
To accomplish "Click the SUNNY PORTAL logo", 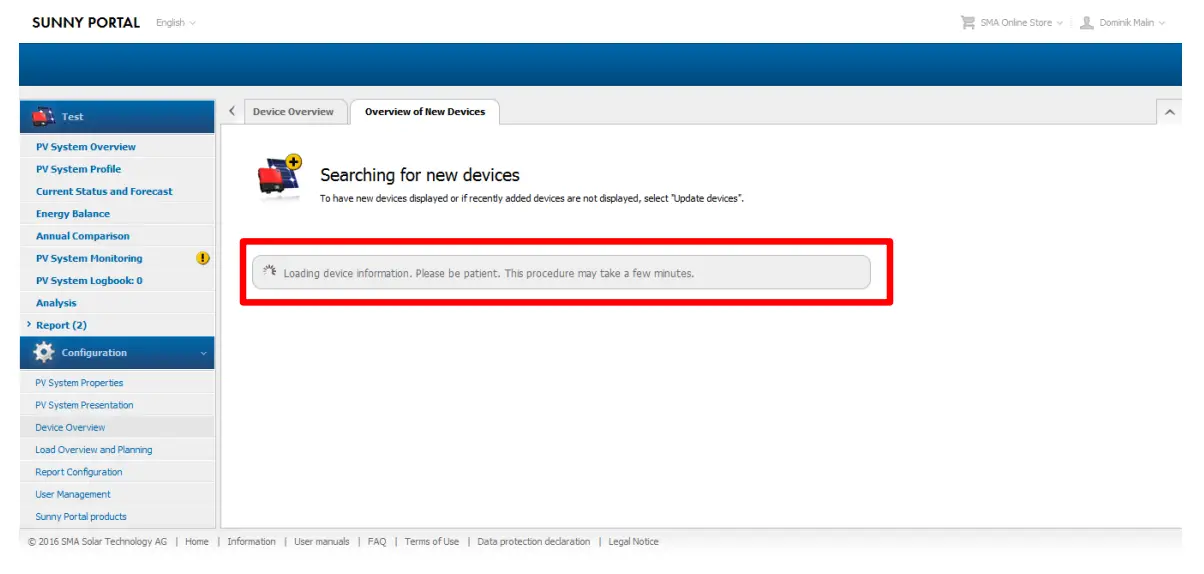I will click(86, 22).
